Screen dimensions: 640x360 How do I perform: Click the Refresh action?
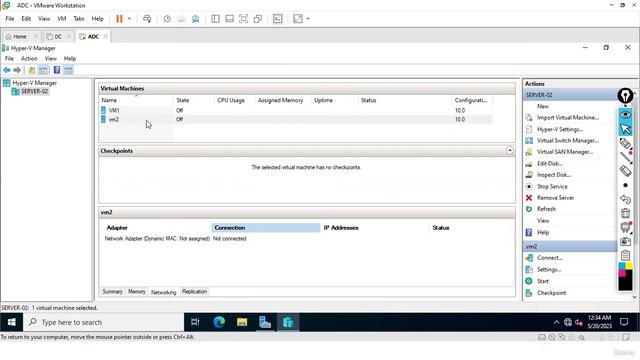point(546,209)
